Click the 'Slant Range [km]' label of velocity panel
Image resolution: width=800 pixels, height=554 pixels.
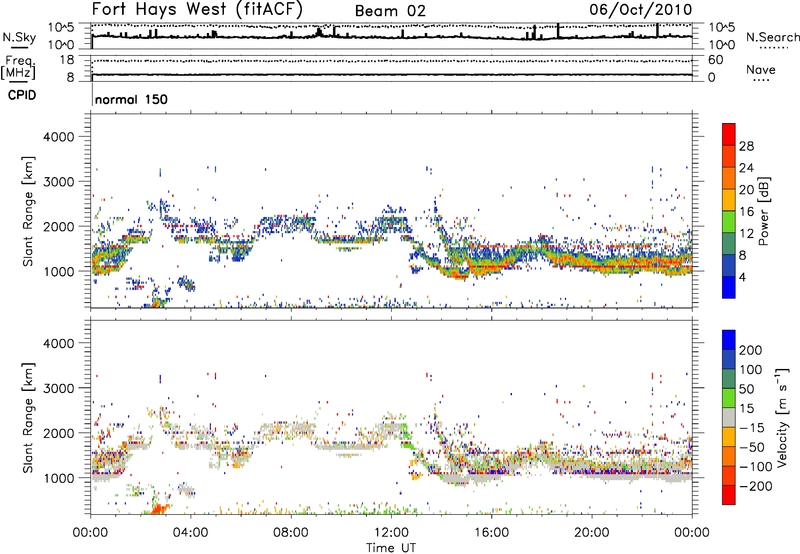[x=28, y=418]
